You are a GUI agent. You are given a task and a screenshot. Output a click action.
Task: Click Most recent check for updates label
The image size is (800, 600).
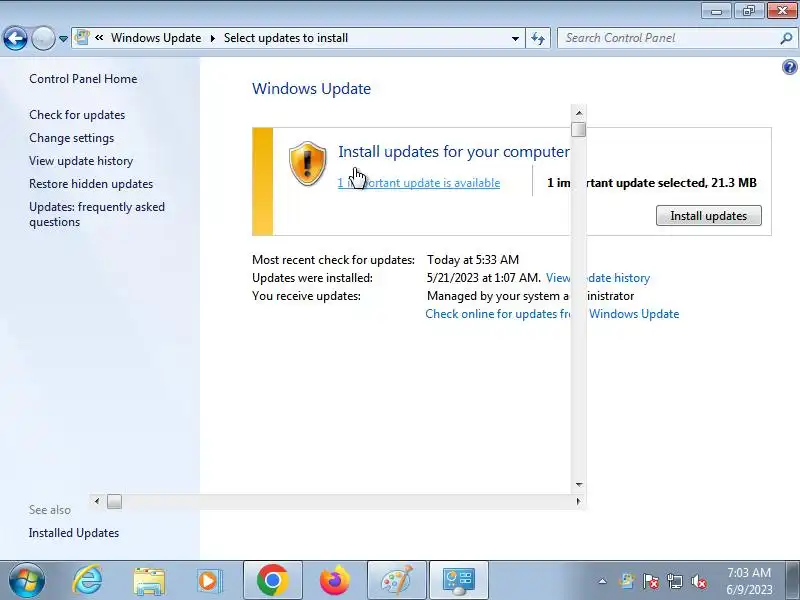click(x=333, y=260)
